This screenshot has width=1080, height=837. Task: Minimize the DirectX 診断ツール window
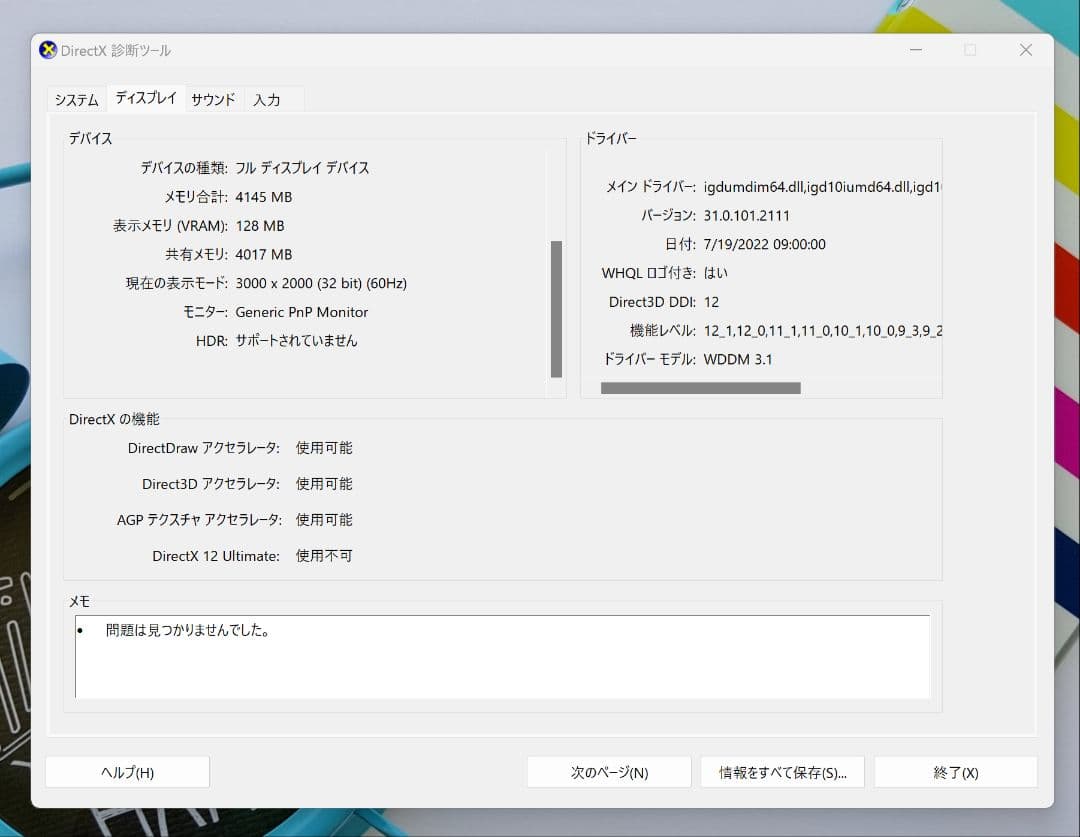pos(915,50)
